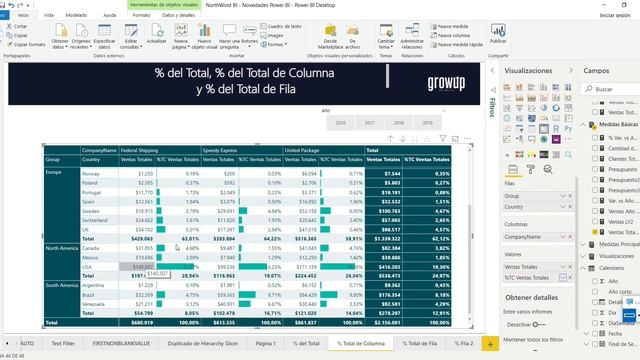The height and width of the screenshot is (360, 640).
Task: Open the Format paint-roller tab
Action: pyautogui.click(x=531, y=169)
